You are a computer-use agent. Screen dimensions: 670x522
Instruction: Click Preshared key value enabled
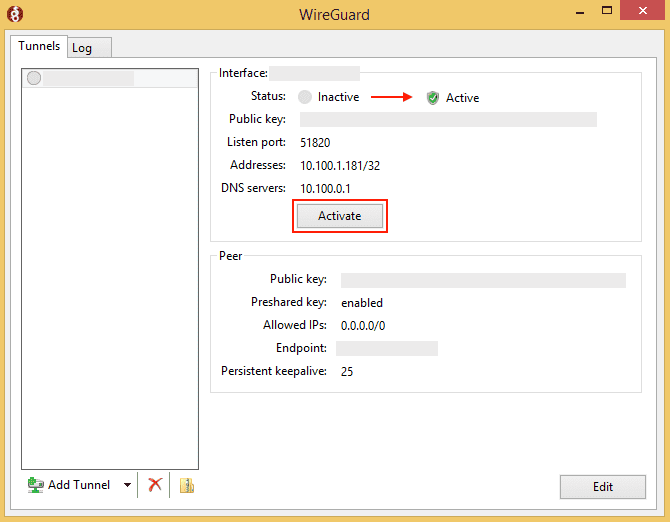[x=361, y=303]
